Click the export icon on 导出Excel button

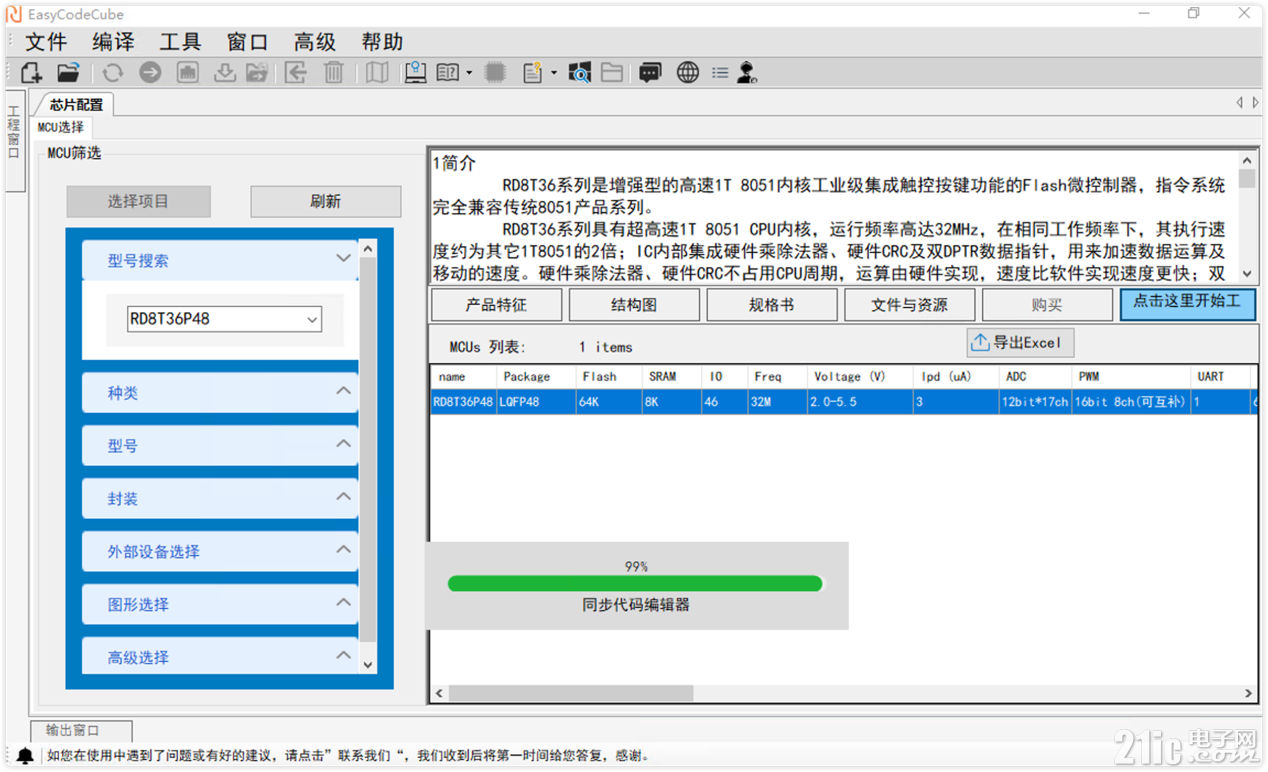[x=980, y=343]
